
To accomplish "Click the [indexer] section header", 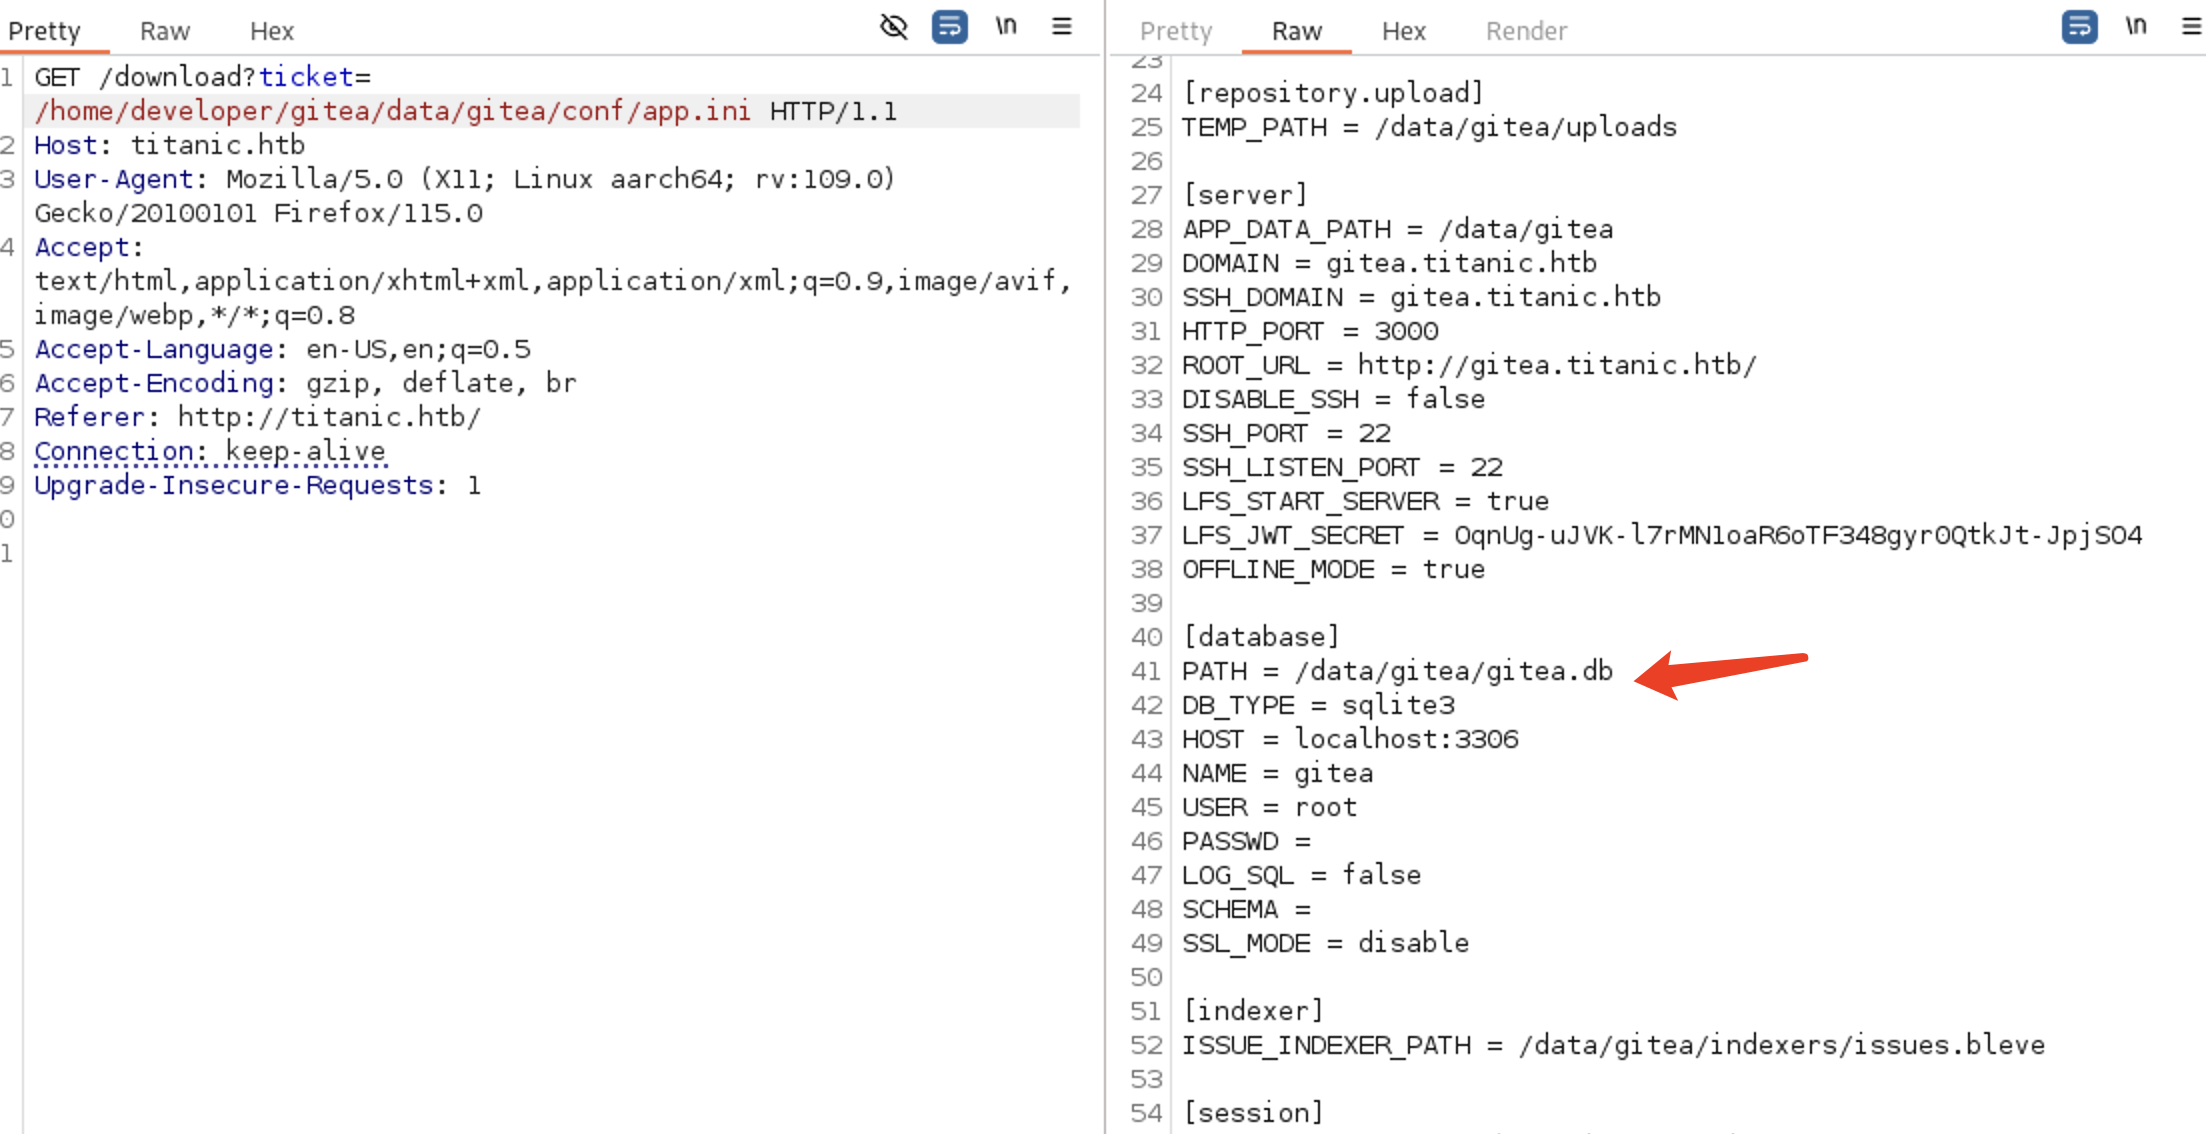I will [x=1253, y=1011].
